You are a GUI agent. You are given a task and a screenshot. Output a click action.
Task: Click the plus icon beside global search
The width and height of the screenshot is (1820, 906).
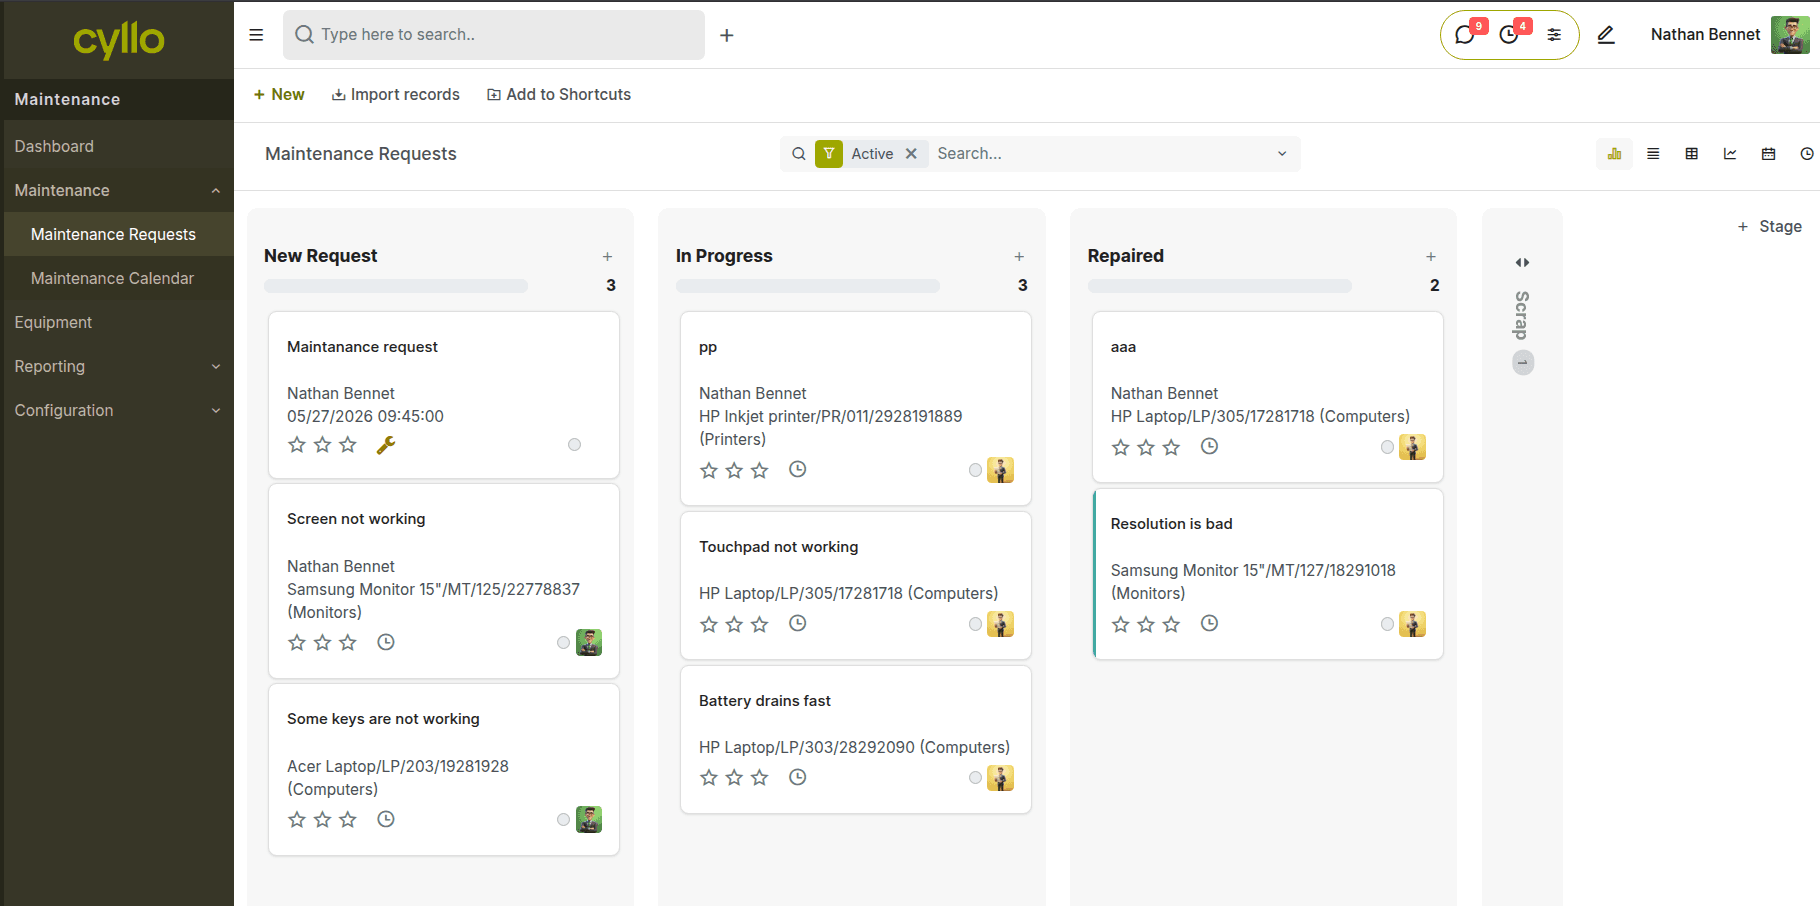727,35
